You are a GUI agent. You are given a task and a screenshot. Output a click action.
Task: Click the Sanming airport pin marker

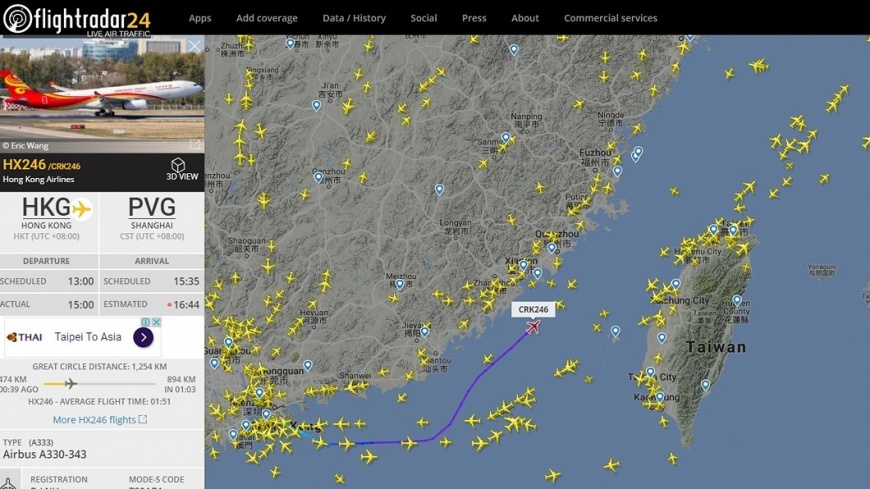click(505, 138)
